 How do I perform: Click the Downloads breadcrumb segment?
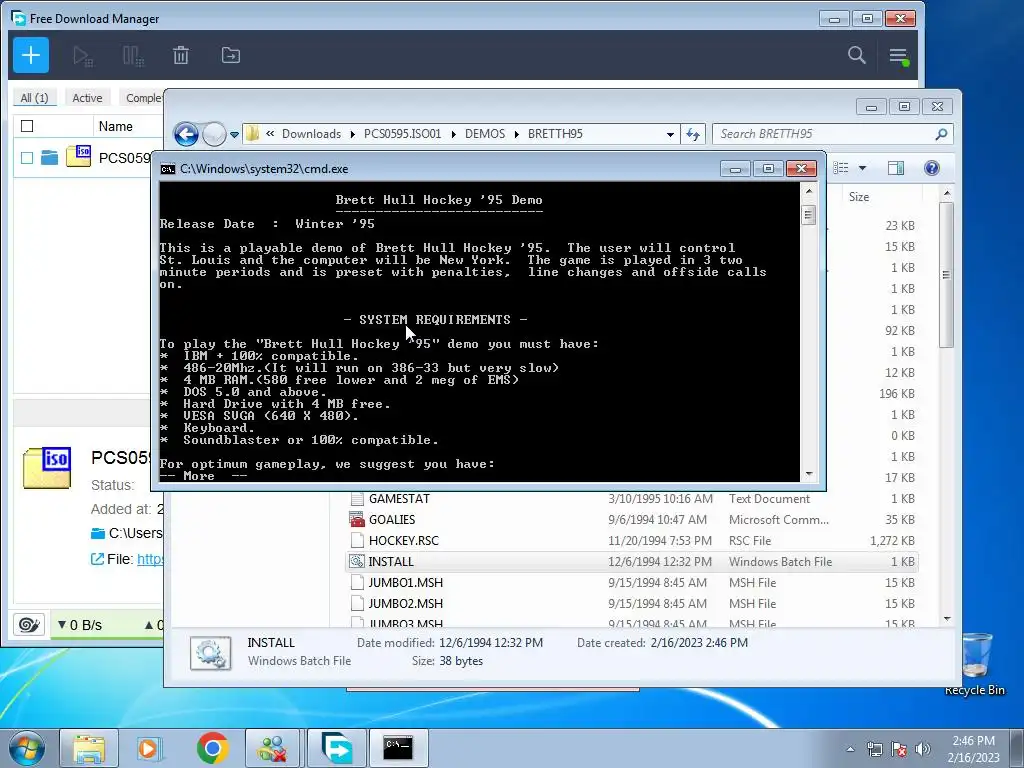point(312,135)
